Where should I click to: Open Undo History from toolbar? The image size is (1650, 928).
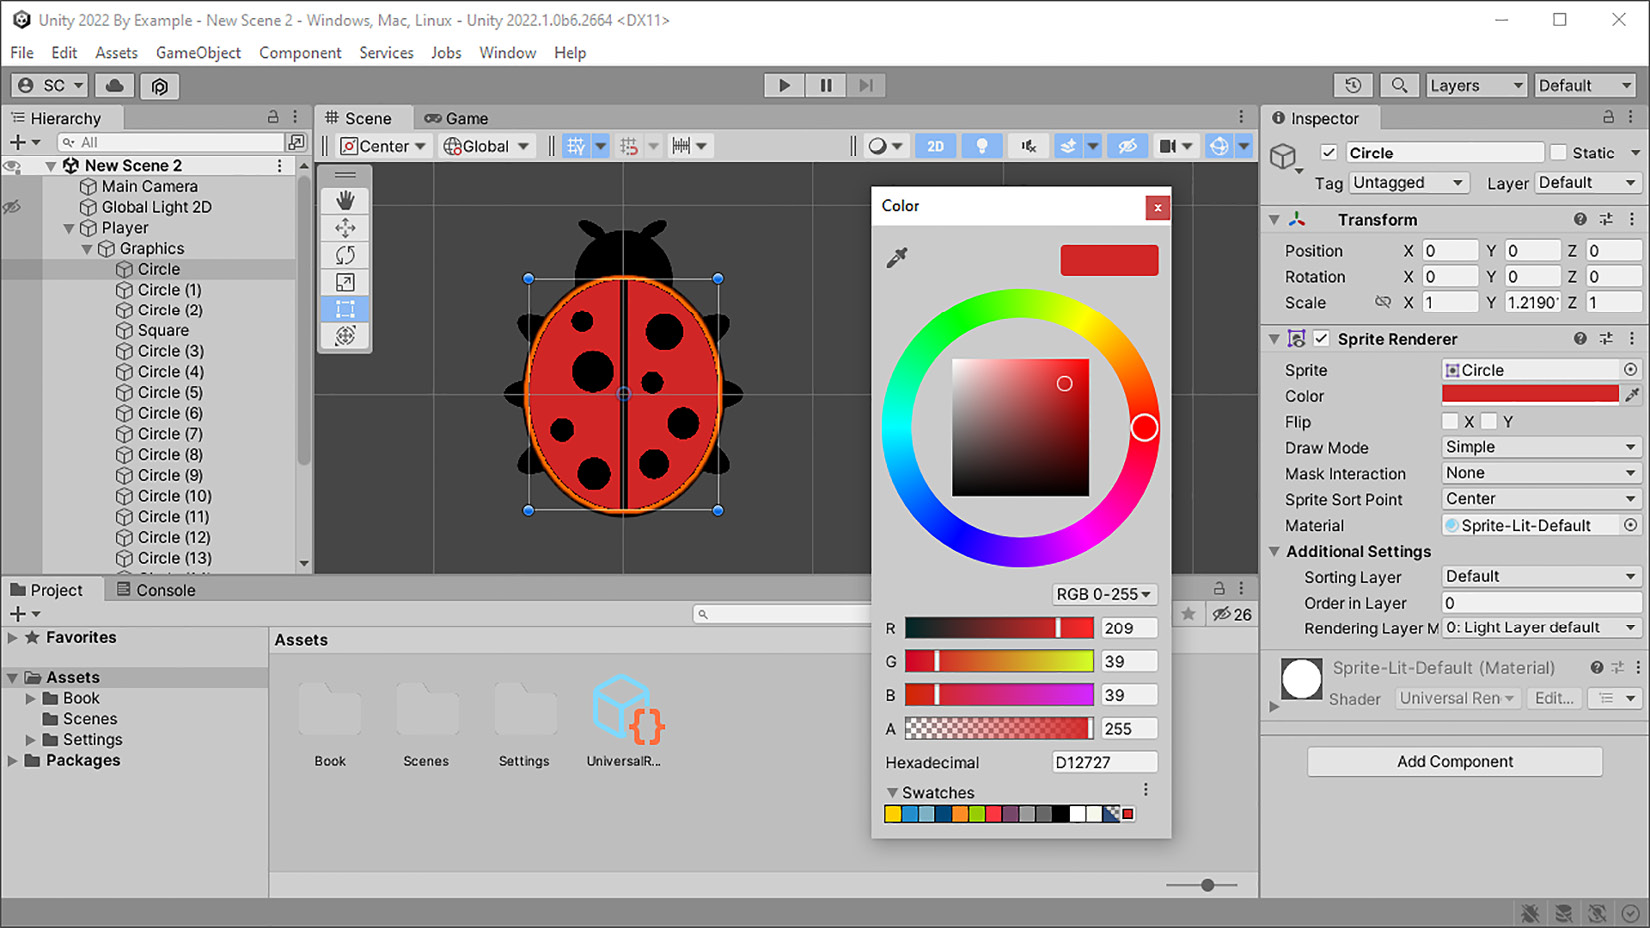[1353, 86]
